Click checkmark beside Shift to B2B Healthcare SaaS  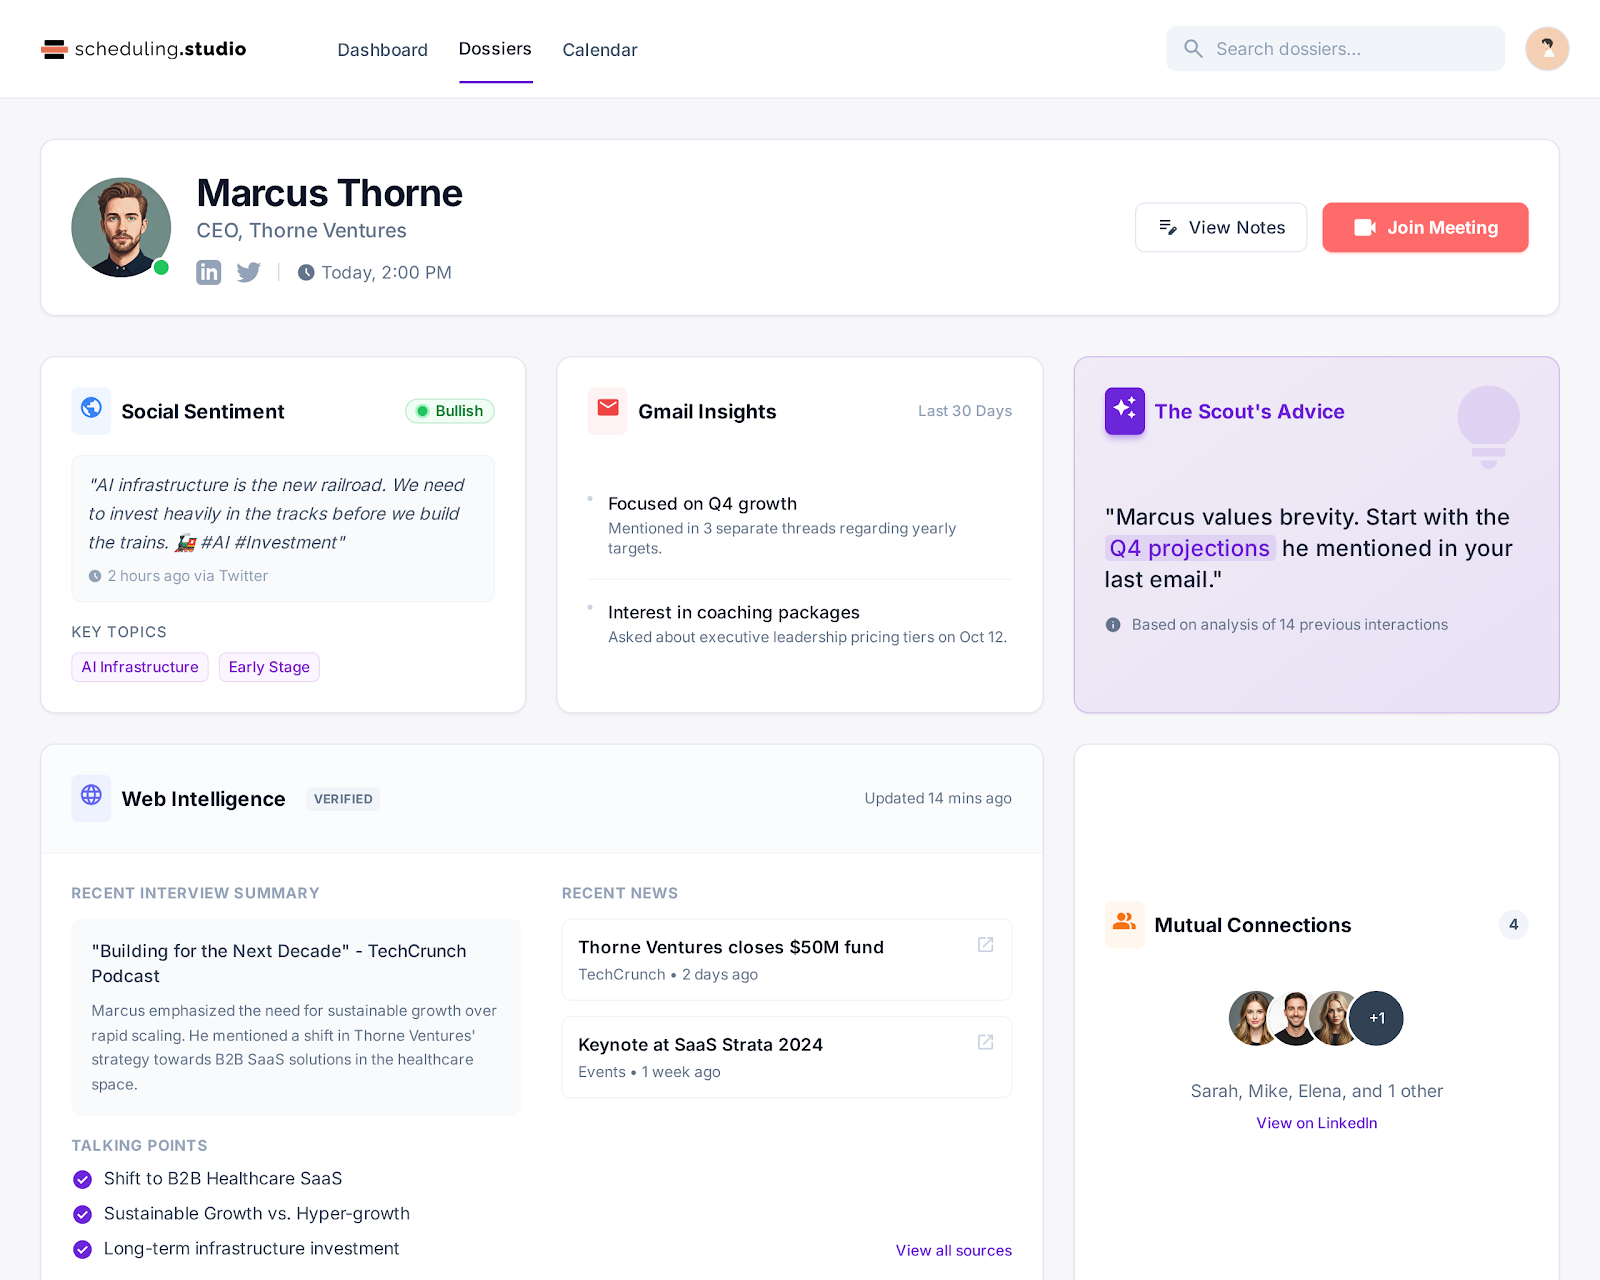click(83, 1180)
